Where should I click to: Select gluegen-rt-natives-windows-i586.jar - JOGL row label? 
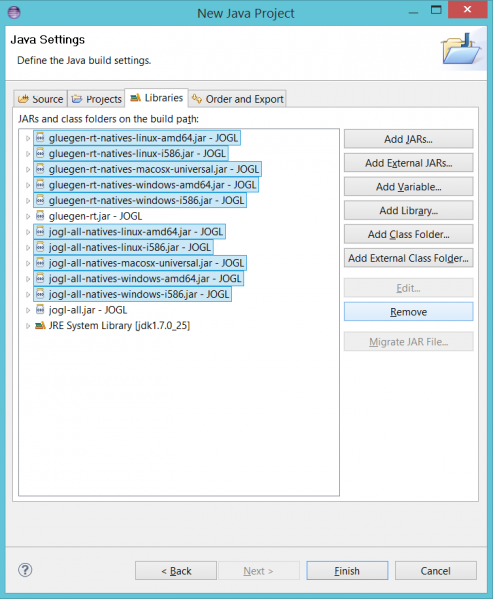pos(146,201)
